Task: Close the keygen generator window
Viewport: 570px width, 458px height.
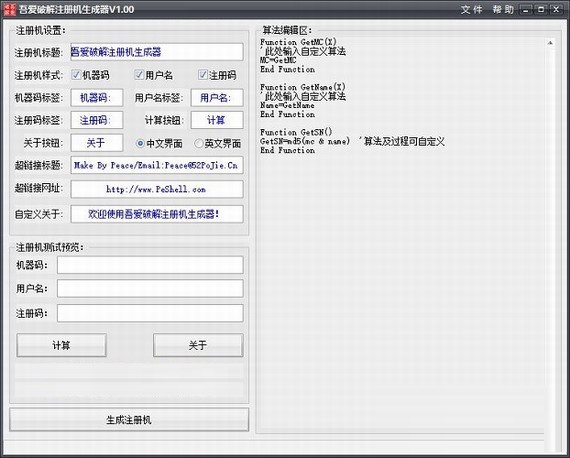Action: click(556, 10)
